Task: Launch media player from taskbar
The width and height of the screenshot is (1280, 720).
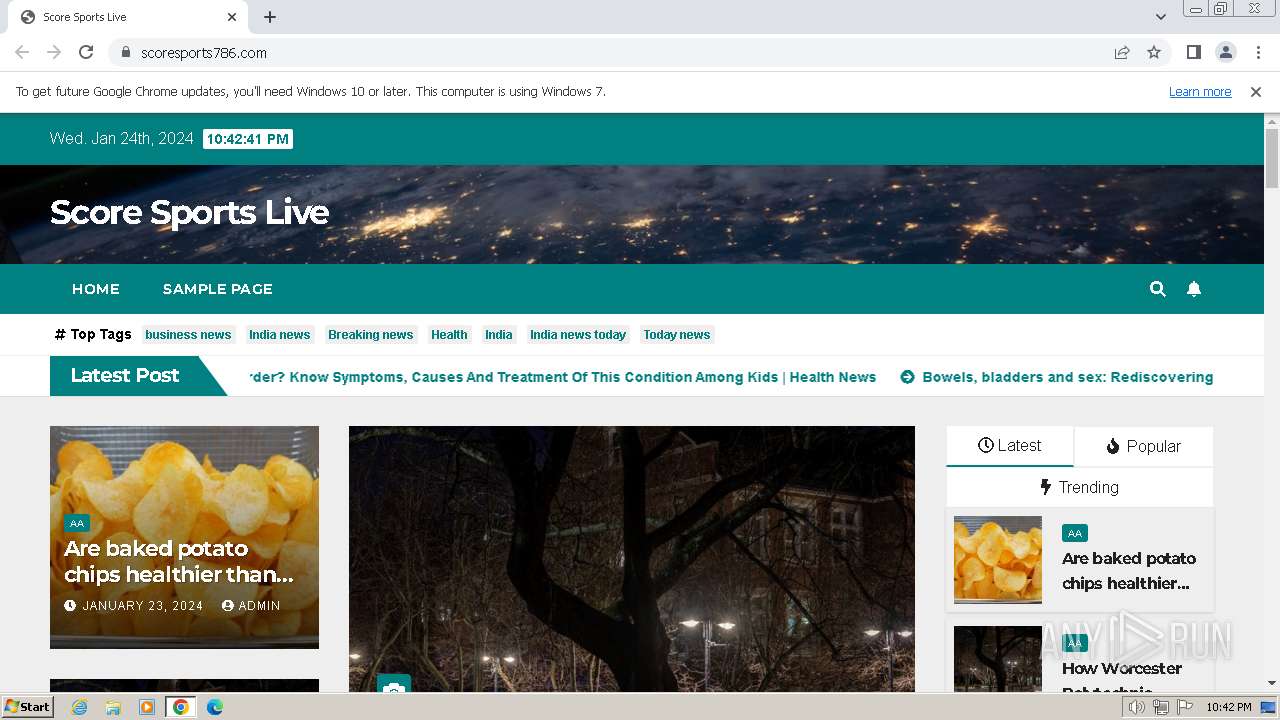Action: [147, 707]
